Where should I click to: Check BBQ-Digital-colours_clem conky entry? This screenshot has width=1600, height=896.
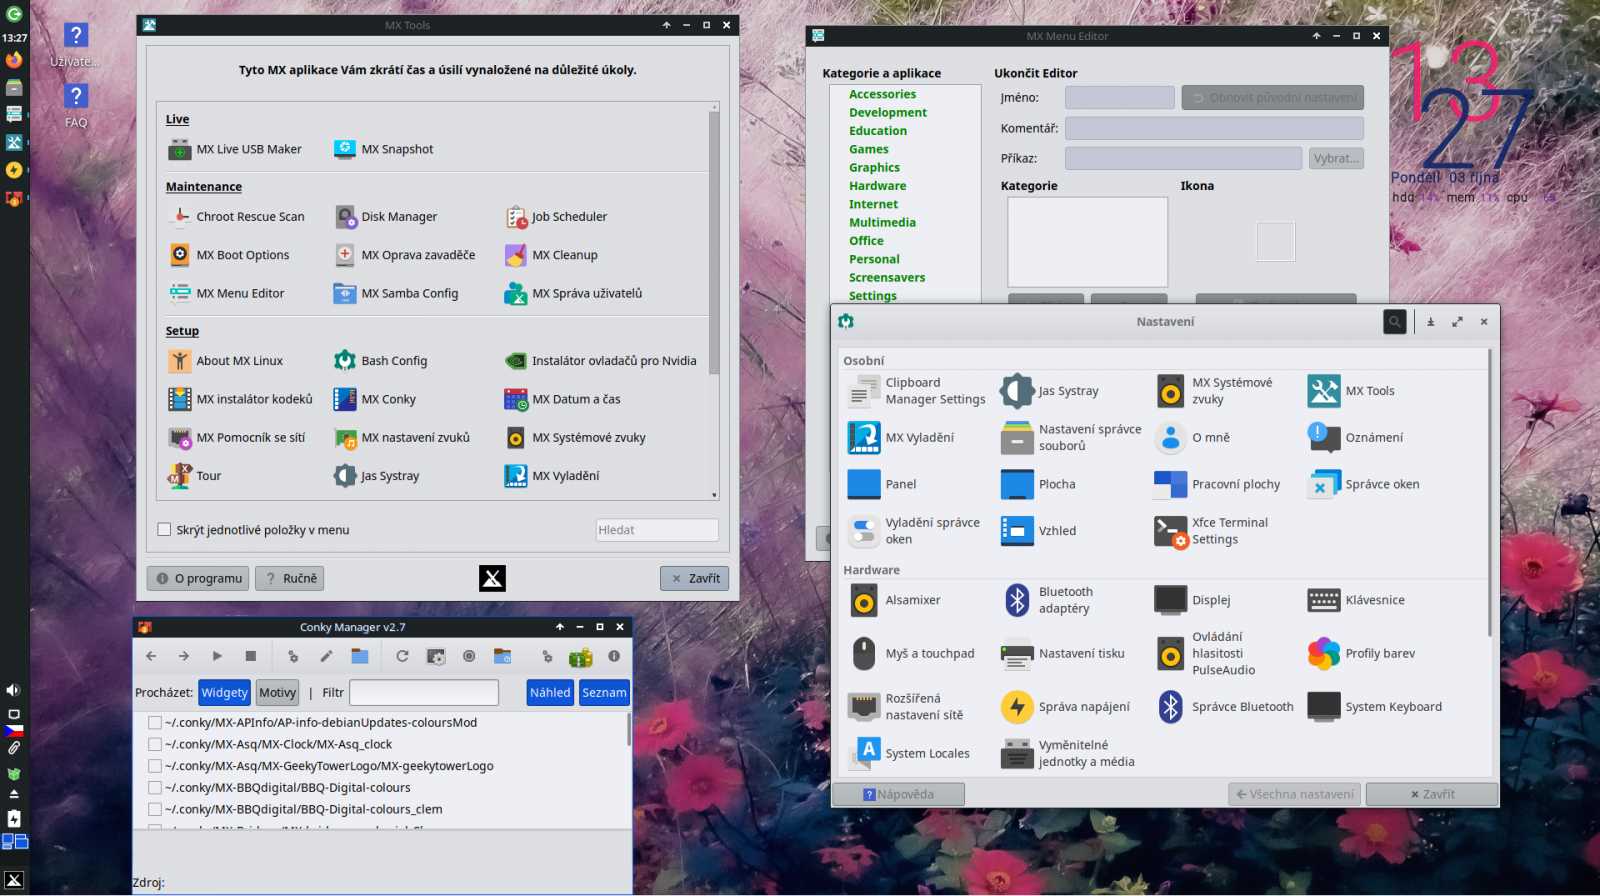155,810
